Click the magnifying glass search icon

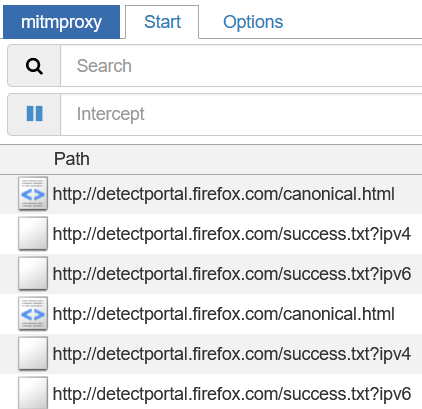(x=34, y=66)
